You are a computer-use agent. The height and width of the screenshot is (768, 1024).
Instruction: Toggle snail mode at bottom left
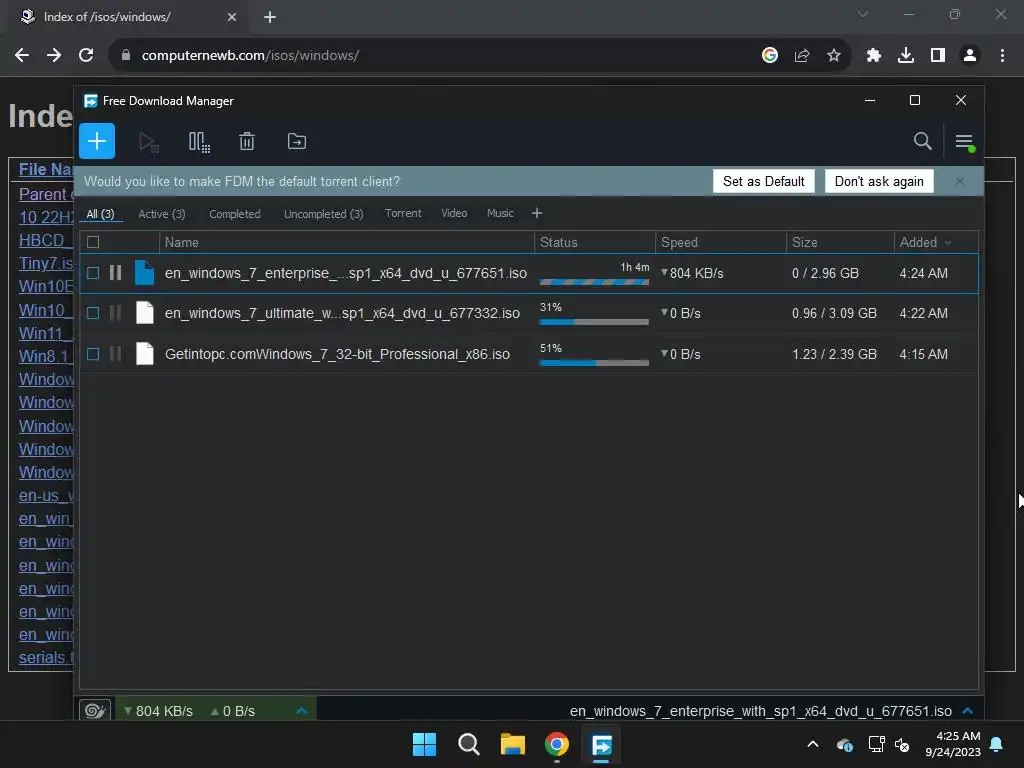coord(95,710)
